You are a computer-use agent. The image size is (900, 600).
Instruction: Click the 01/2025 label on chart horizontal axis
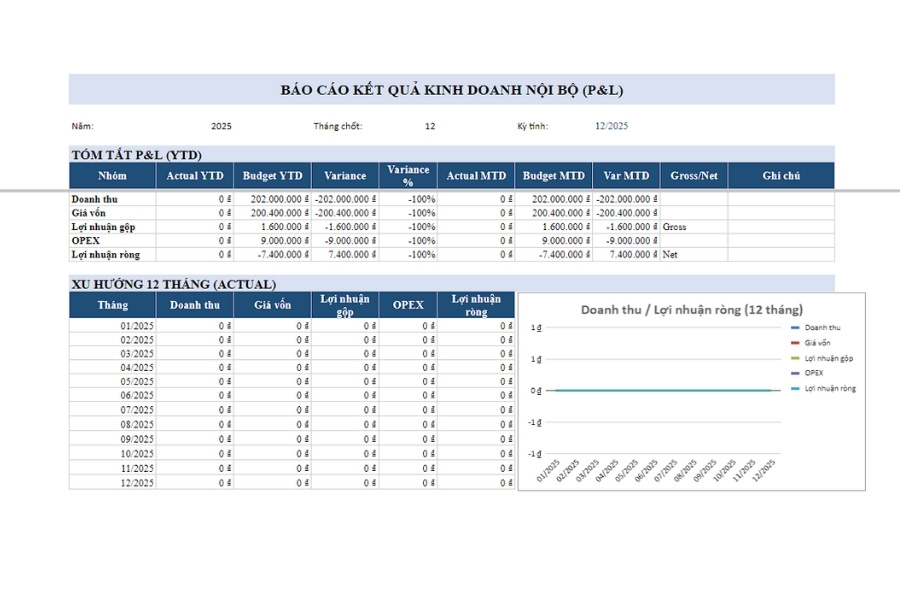coord(548,470)
